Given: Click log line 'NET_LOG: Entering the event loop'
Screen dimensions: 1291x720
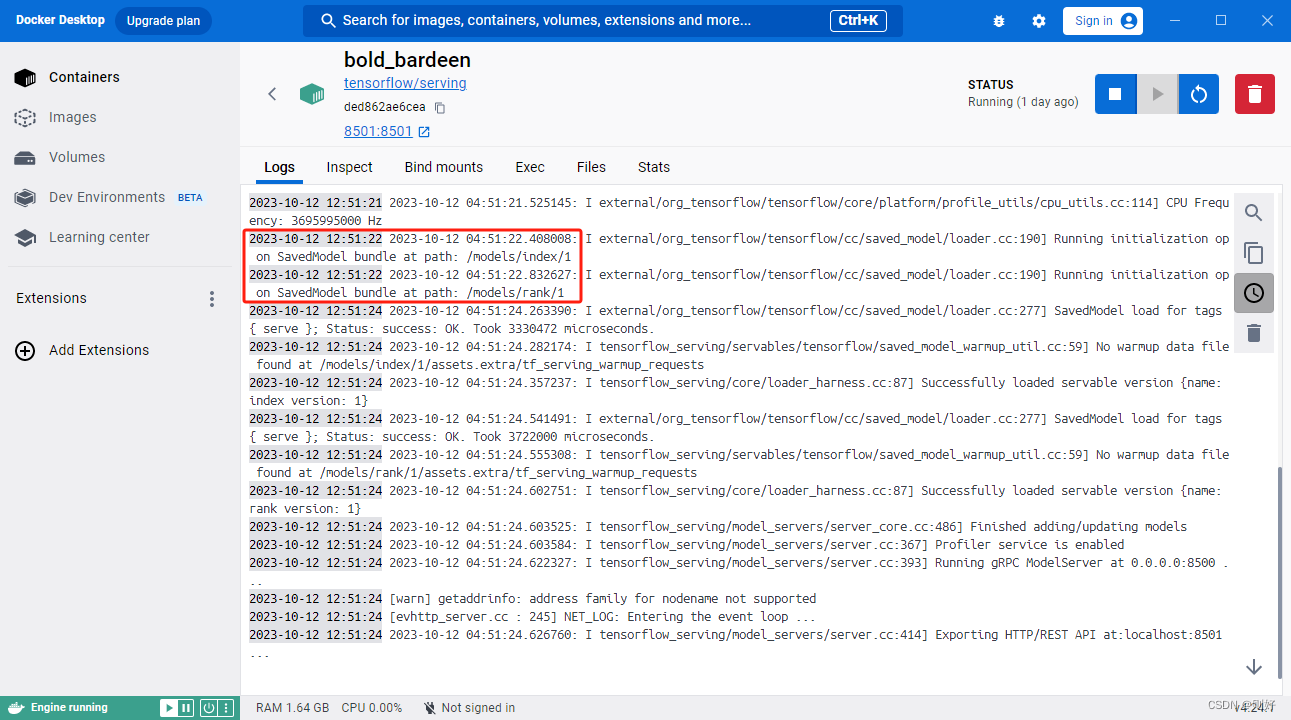Looking at the screenshot, I should 533,617.
